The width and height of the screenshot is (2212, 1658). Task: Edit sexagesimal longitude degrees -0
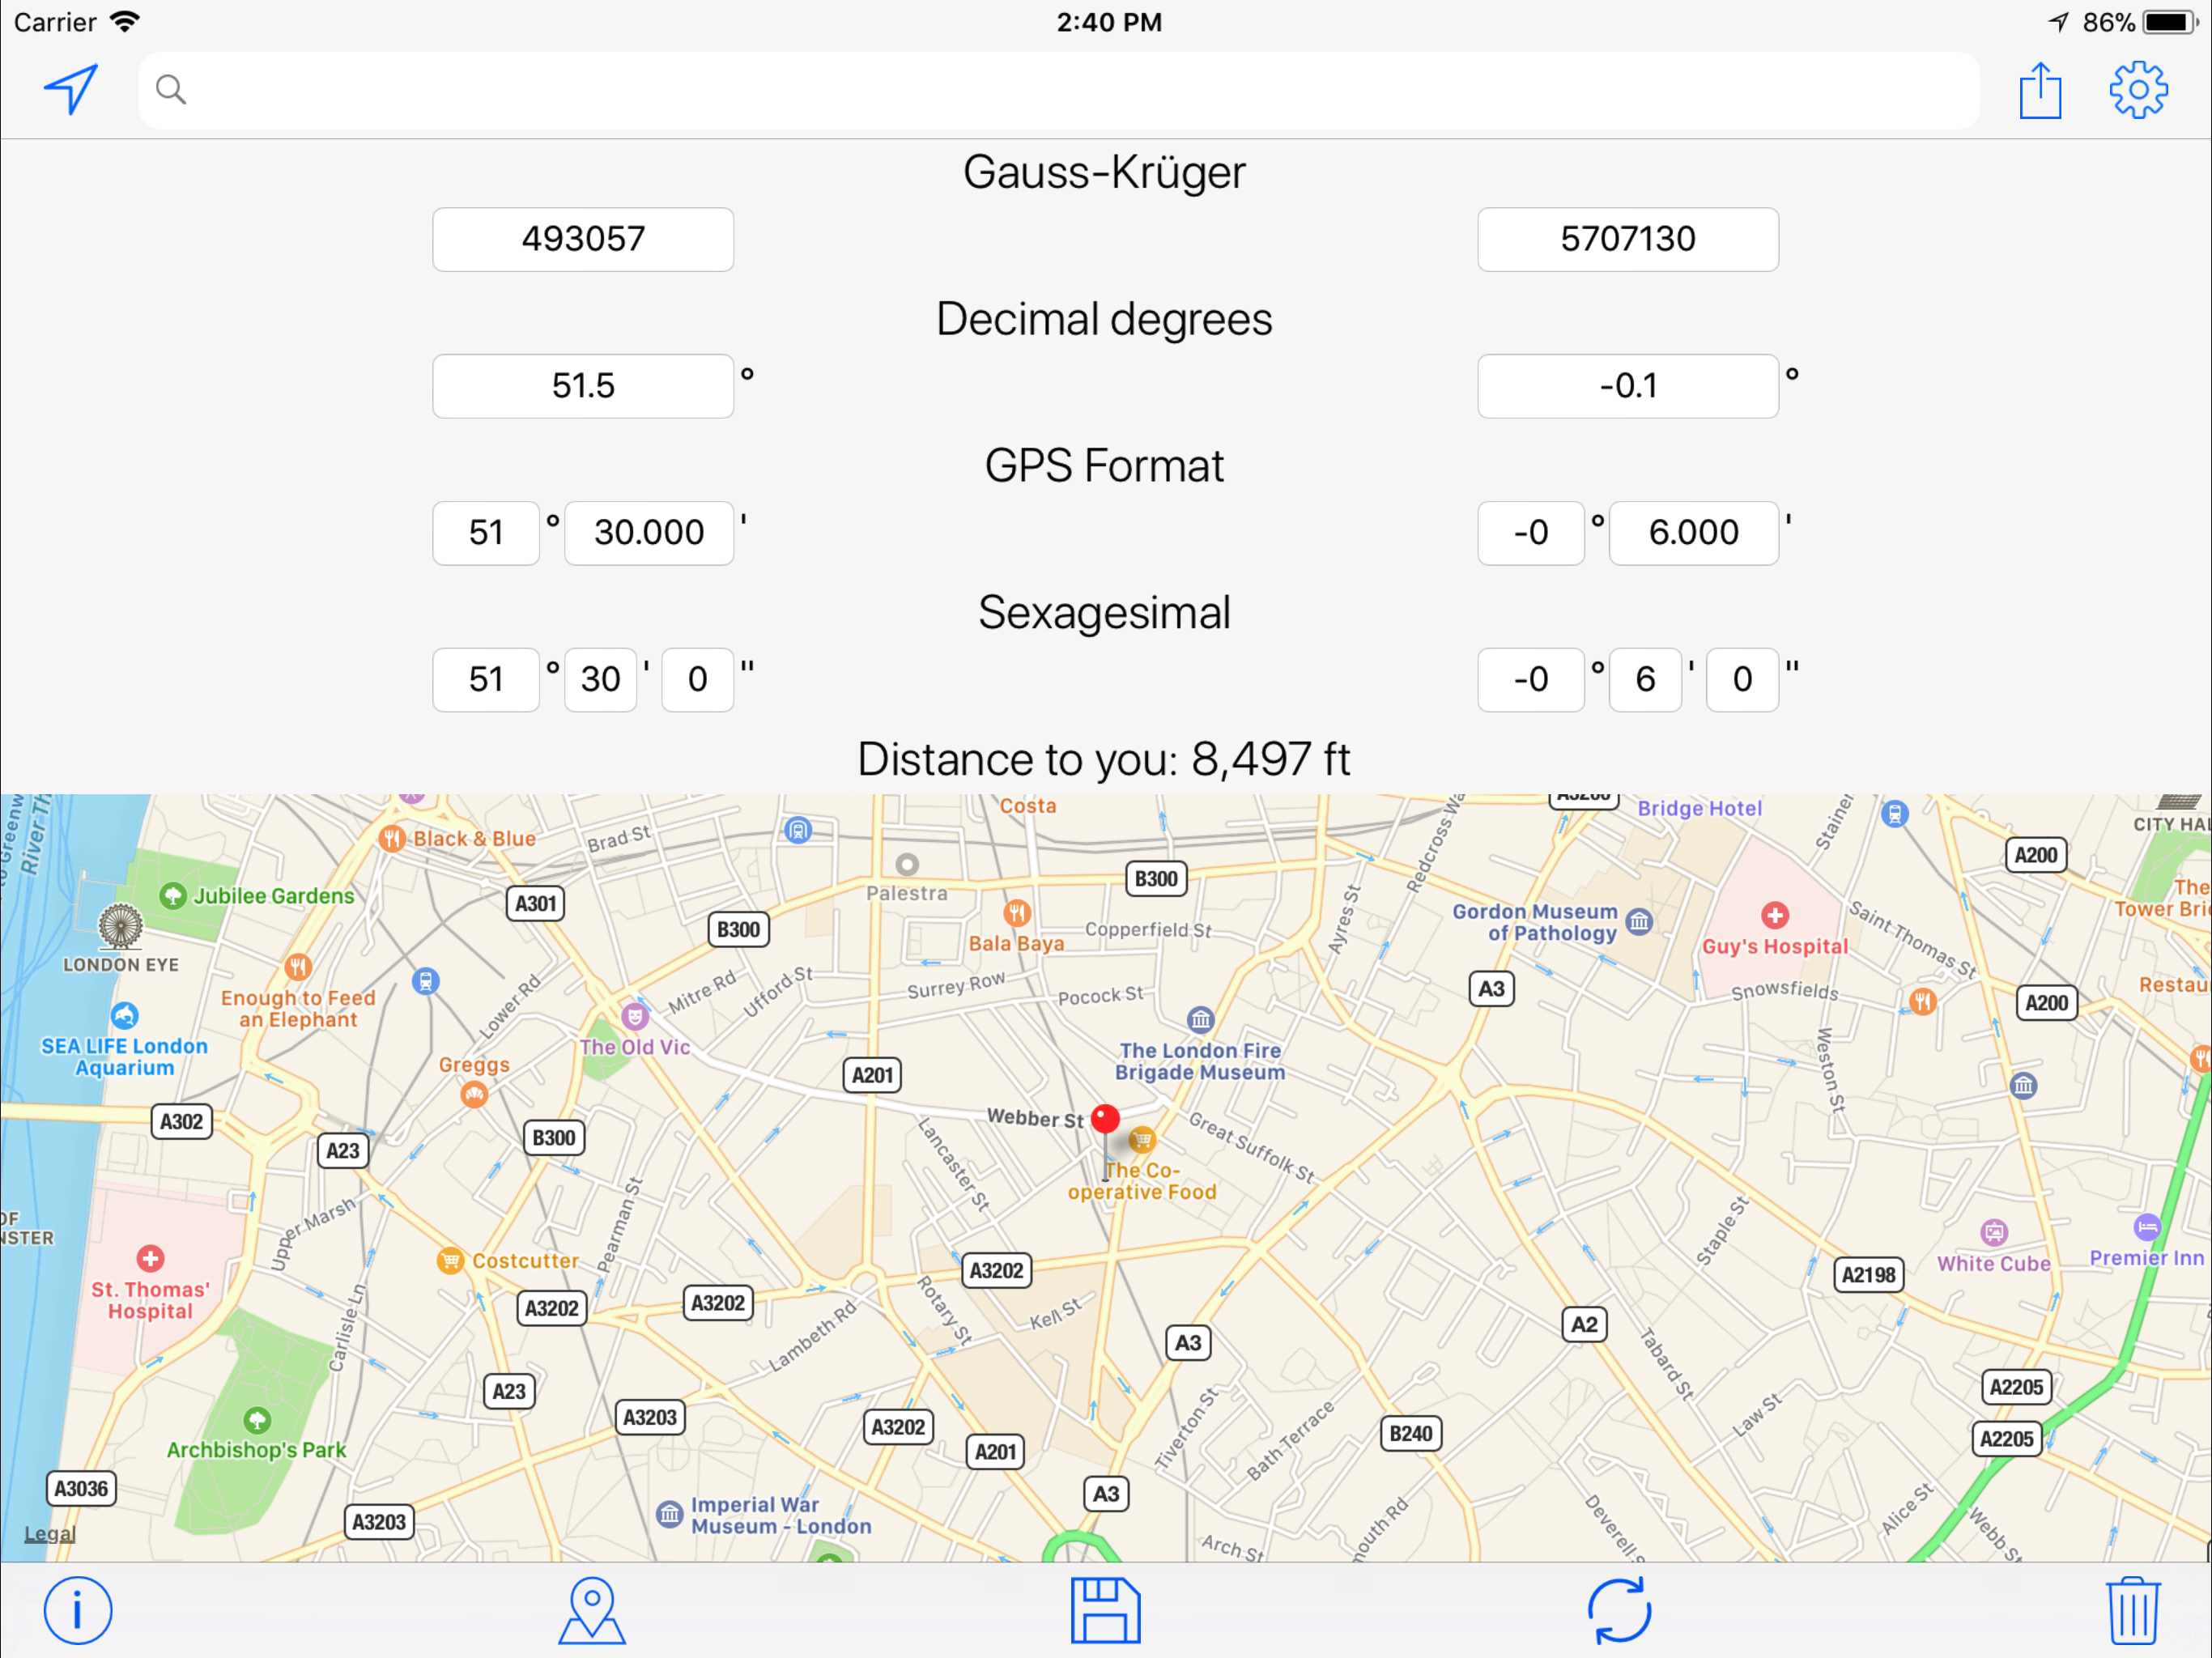click(x=1531, y=680)
